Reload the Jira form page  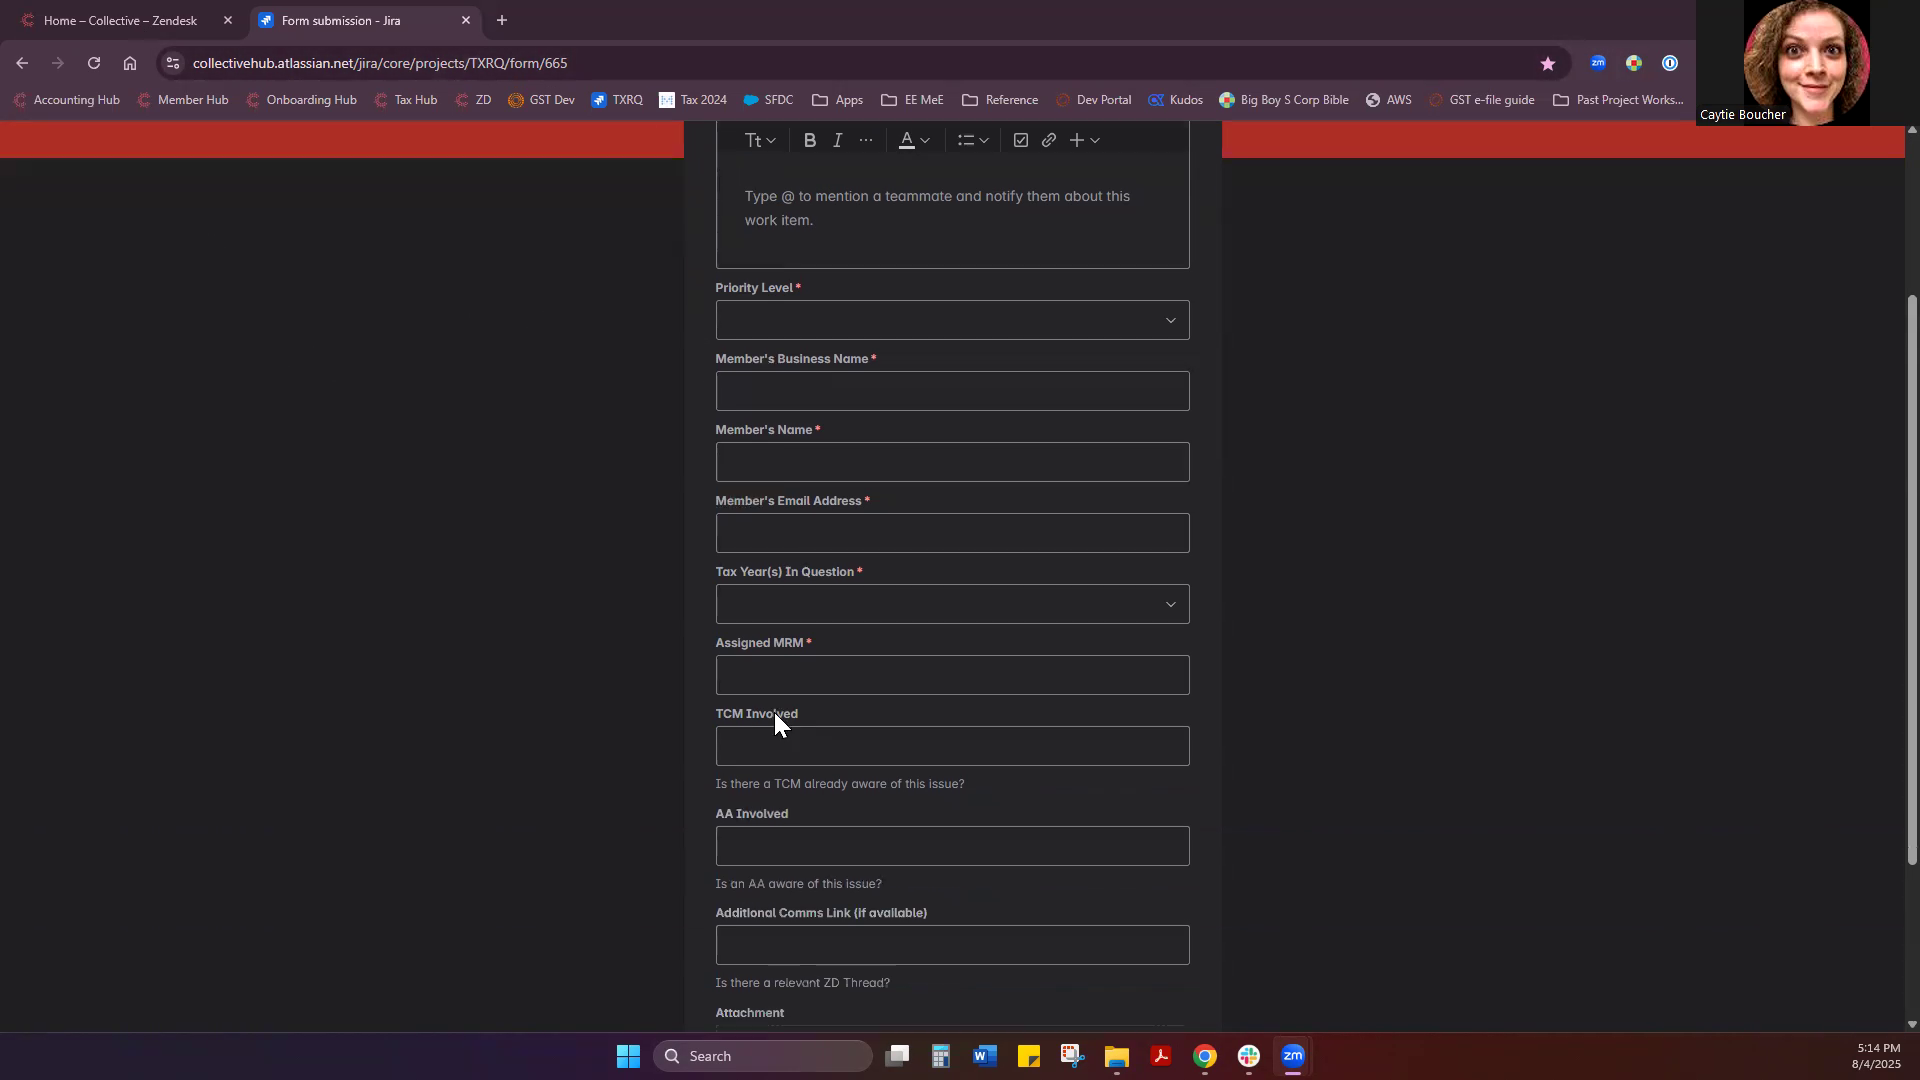coord(94,63)
